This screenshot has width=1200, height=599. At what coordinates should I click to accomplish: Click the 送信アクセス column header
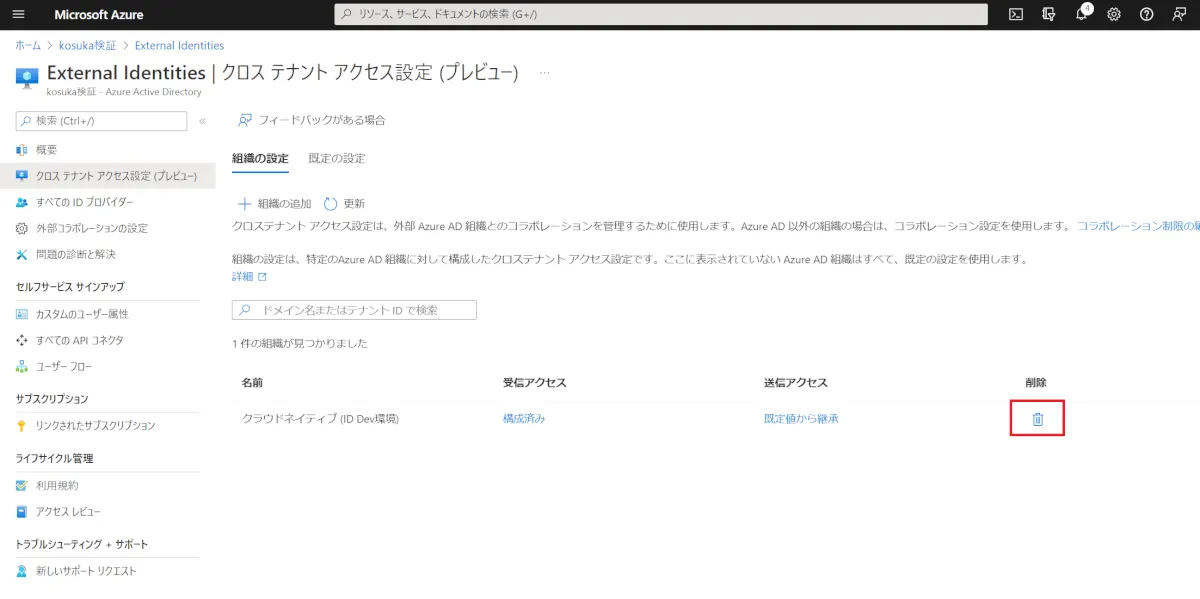click(796, 383)
